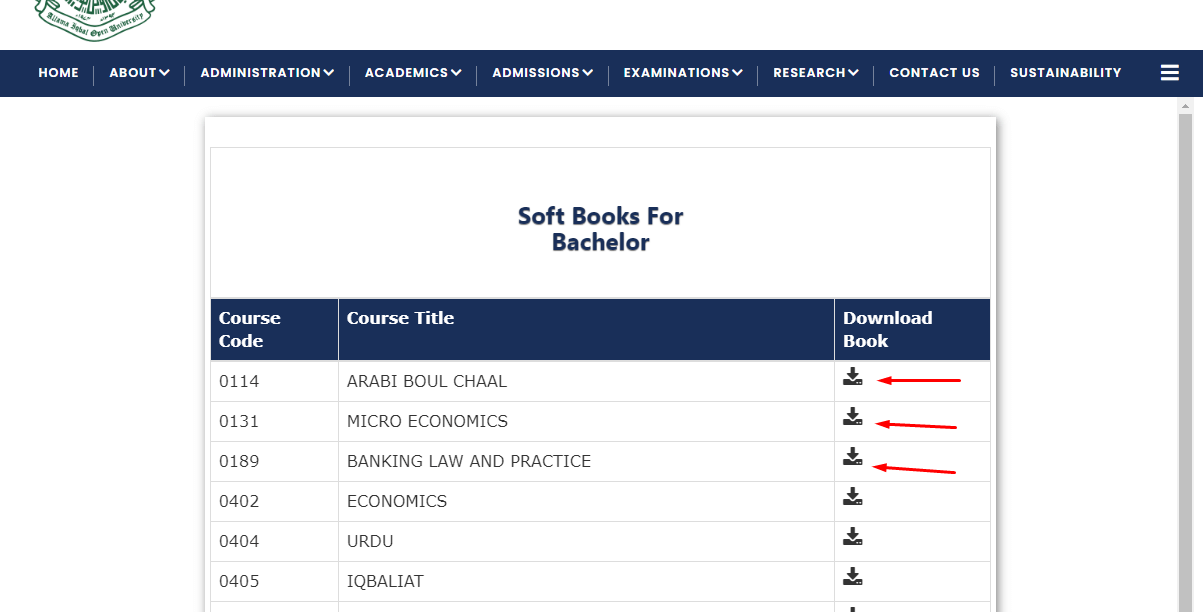The image size is (1203, 612).
Task: Download the URDU soft book
Action: [x=852, y=536]
